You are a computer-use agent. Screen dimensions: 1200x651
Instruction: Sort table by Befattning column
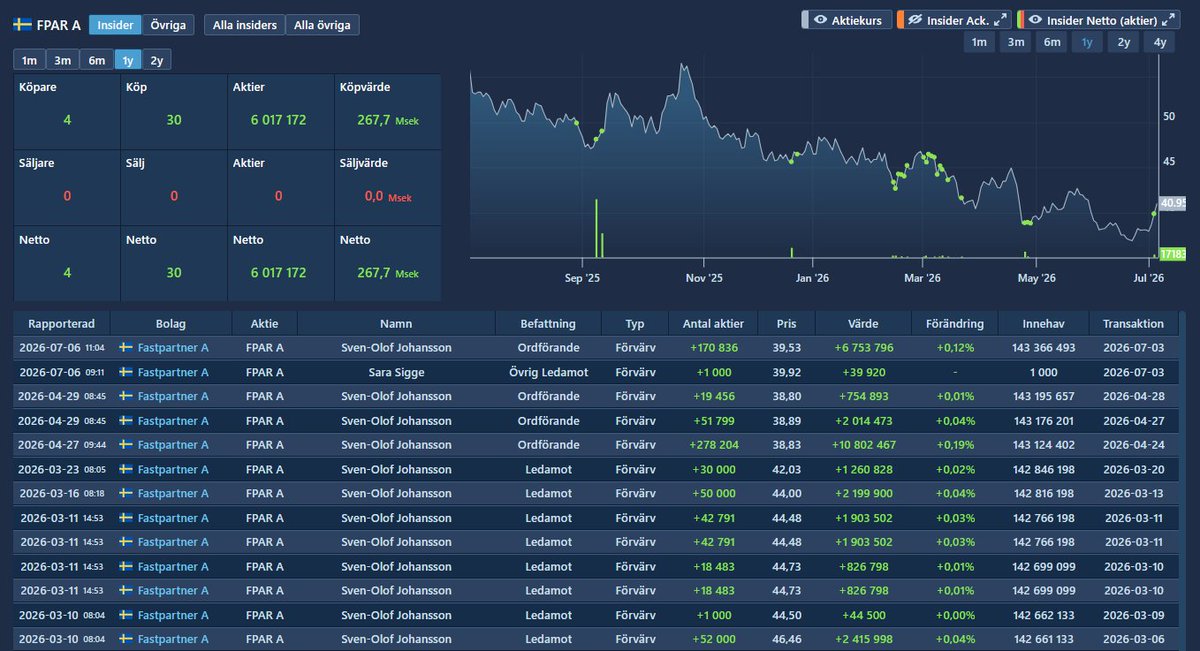[x=548, y=323]
